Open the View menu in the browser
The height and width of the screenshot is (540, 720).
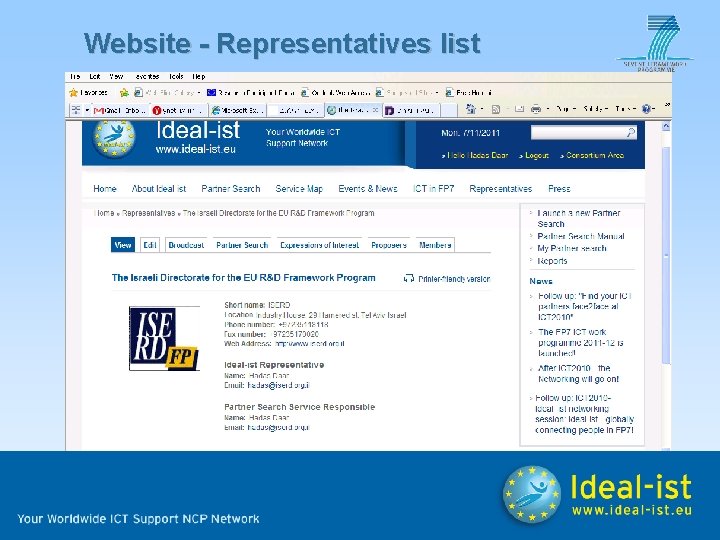[x=116, y=77]
